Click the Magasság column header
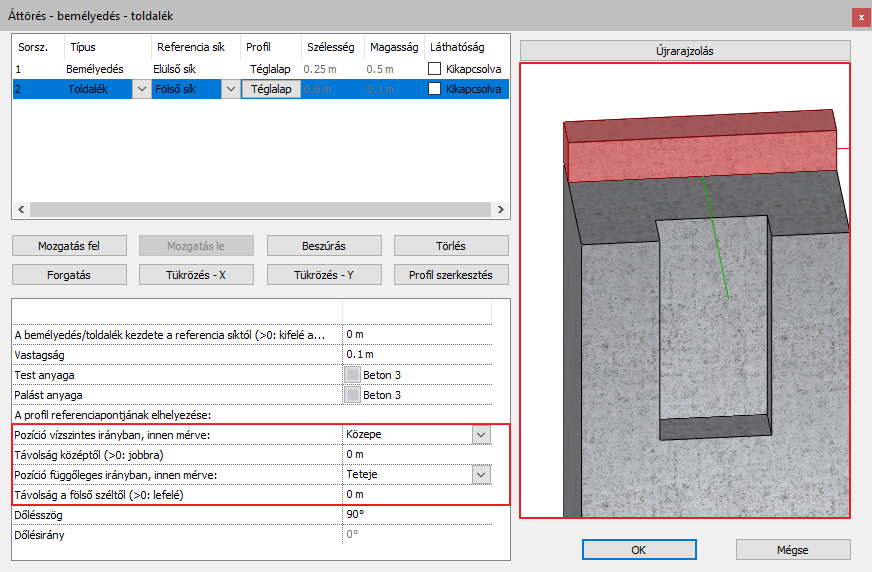The height and width of the screenshot is (572, 872). (x=394, y=47)
